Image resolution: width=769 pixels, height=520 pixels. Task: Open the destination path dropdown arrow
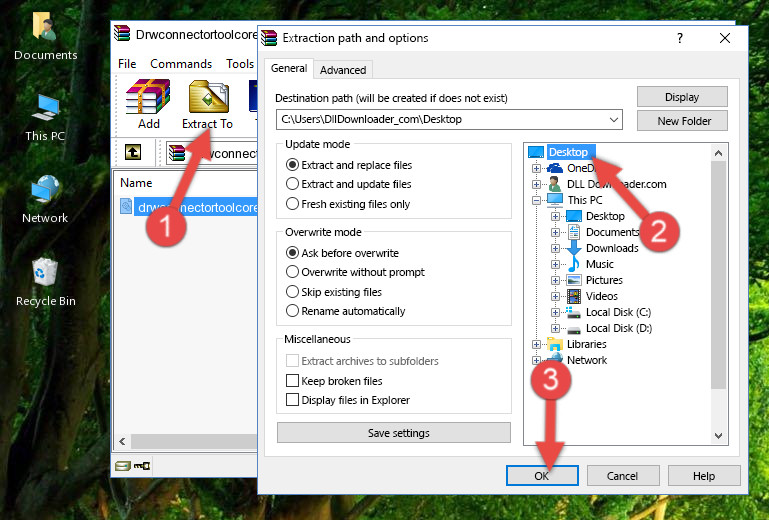[x=614, y=120]
